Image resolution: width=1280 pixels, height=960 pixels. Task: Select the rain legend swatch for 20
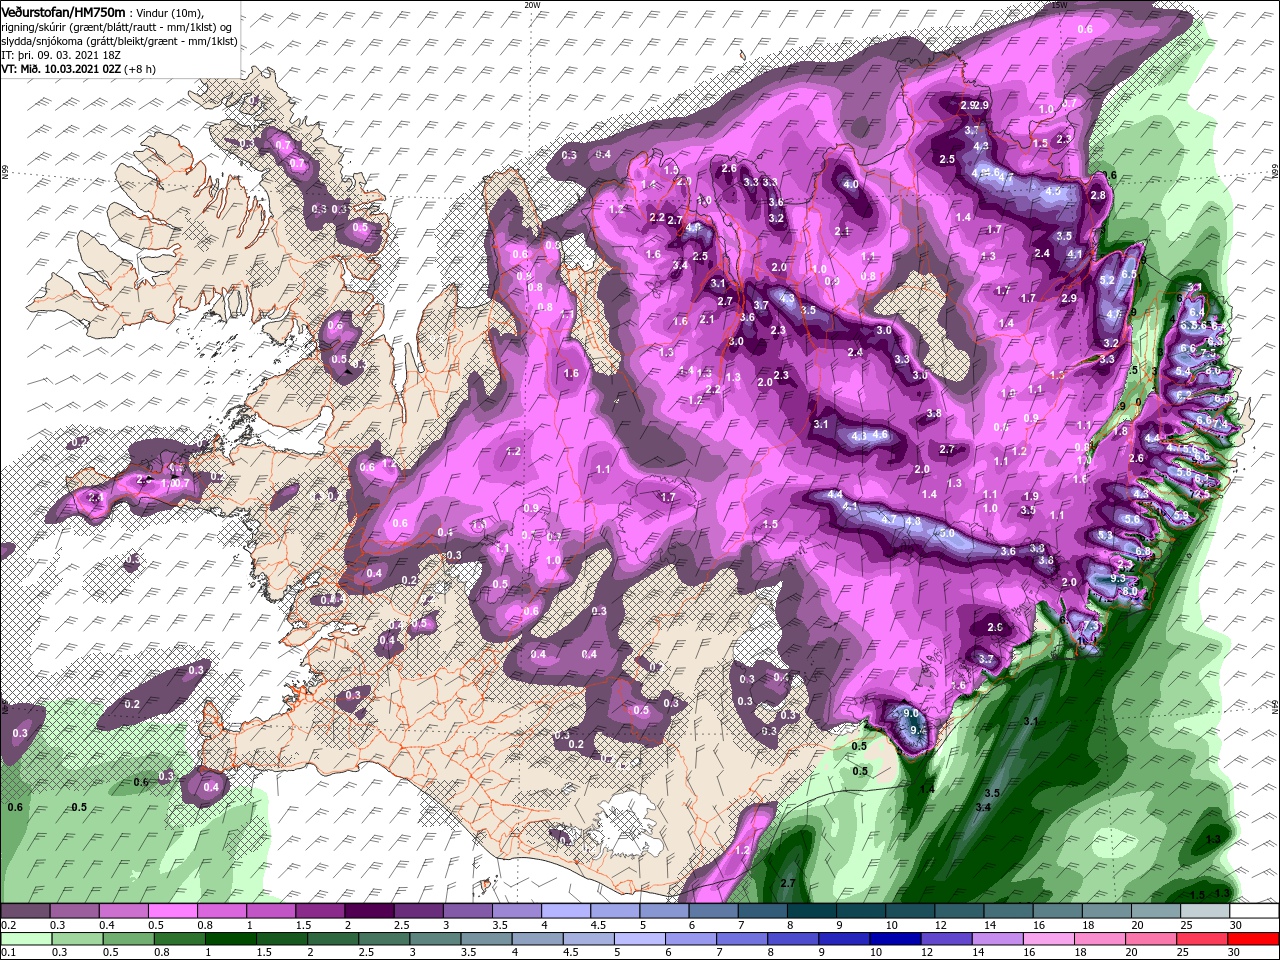(x=1151, y=939)
